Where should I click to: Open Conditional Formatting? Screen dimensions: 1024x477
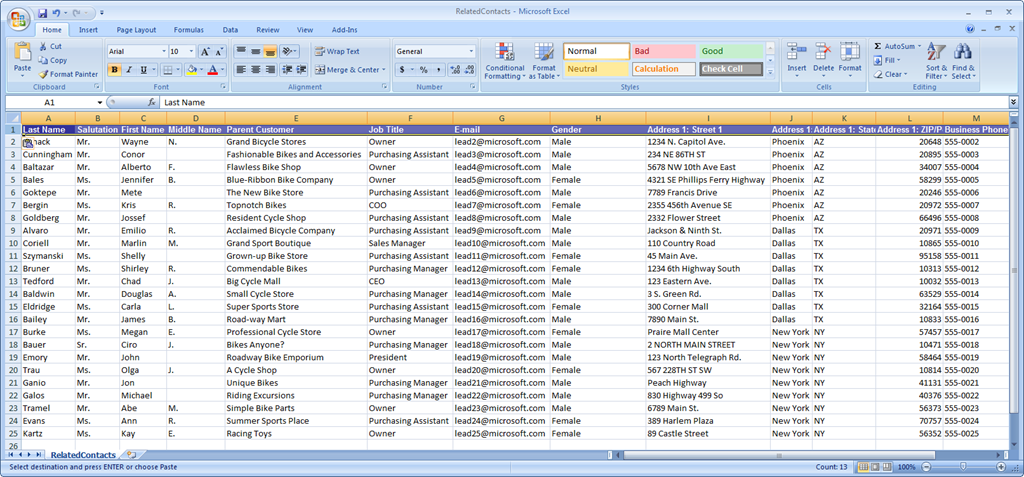(x=504, y=61)
